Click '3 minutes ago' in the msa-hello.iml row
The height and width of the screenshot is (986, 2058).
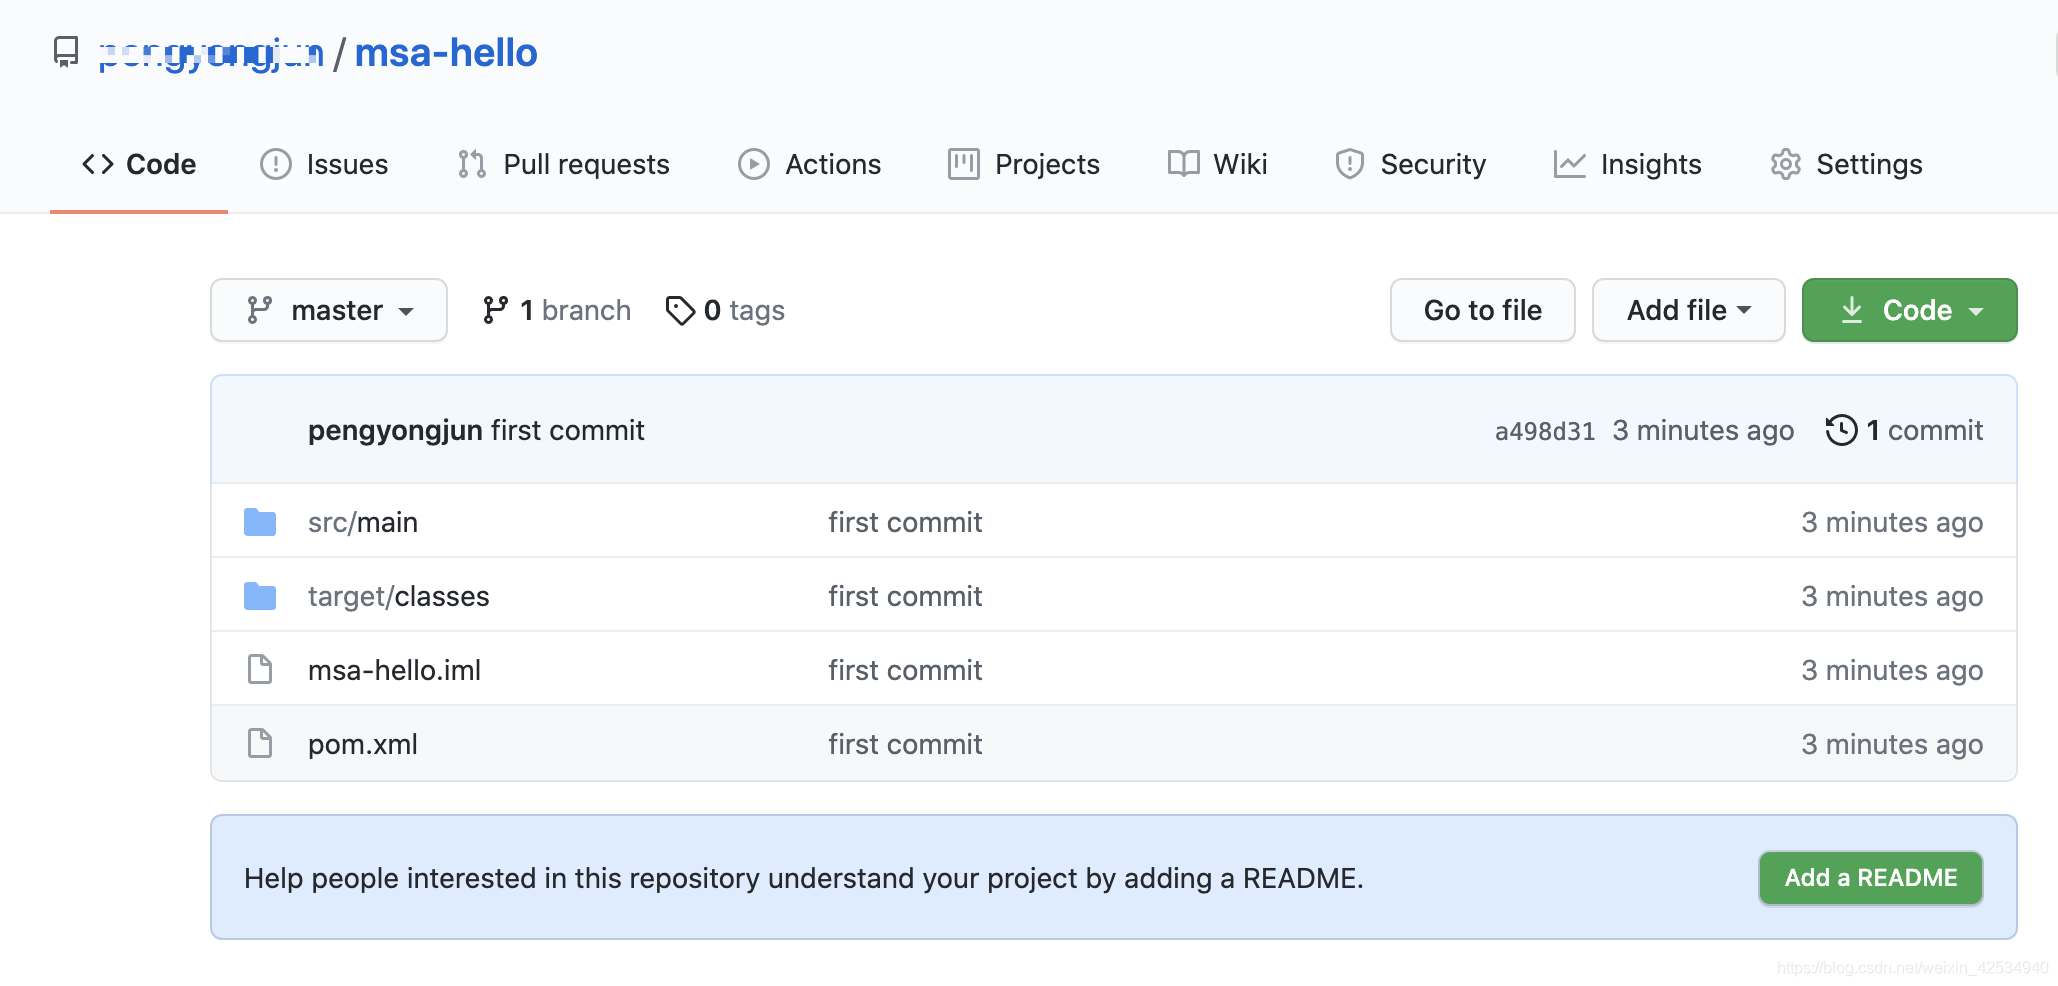point(1892,670)
